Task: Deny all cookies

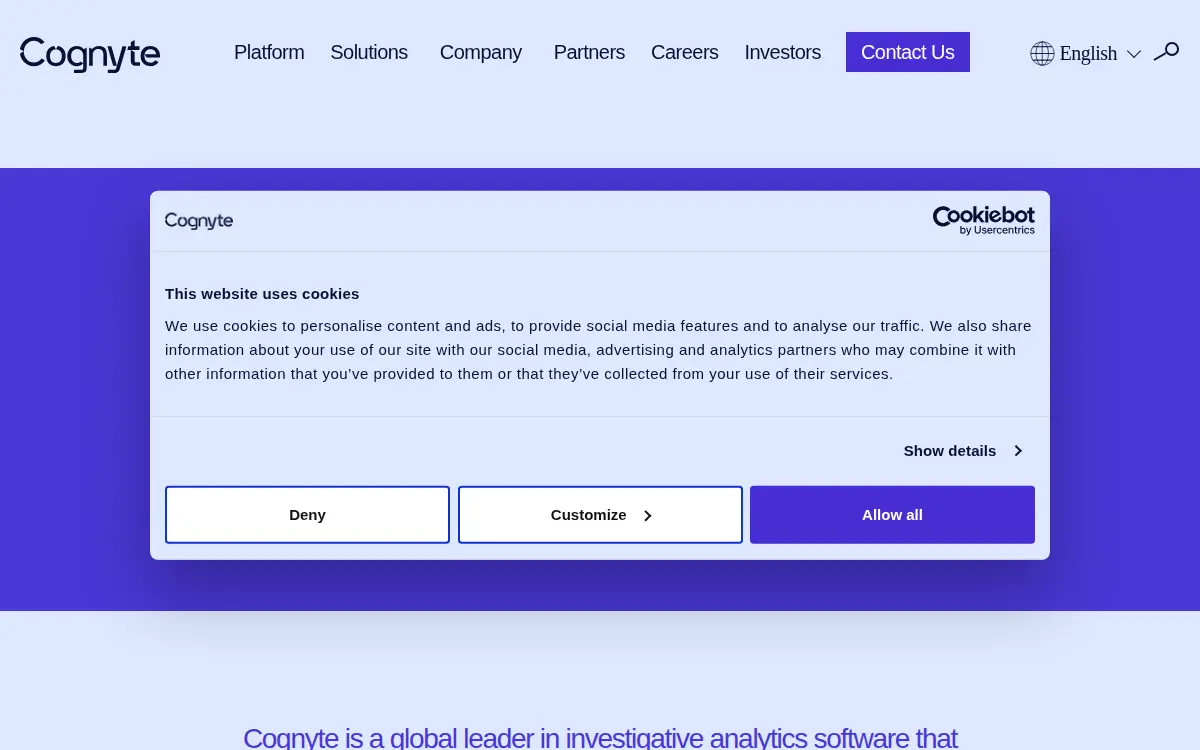Action: [307, 515]
